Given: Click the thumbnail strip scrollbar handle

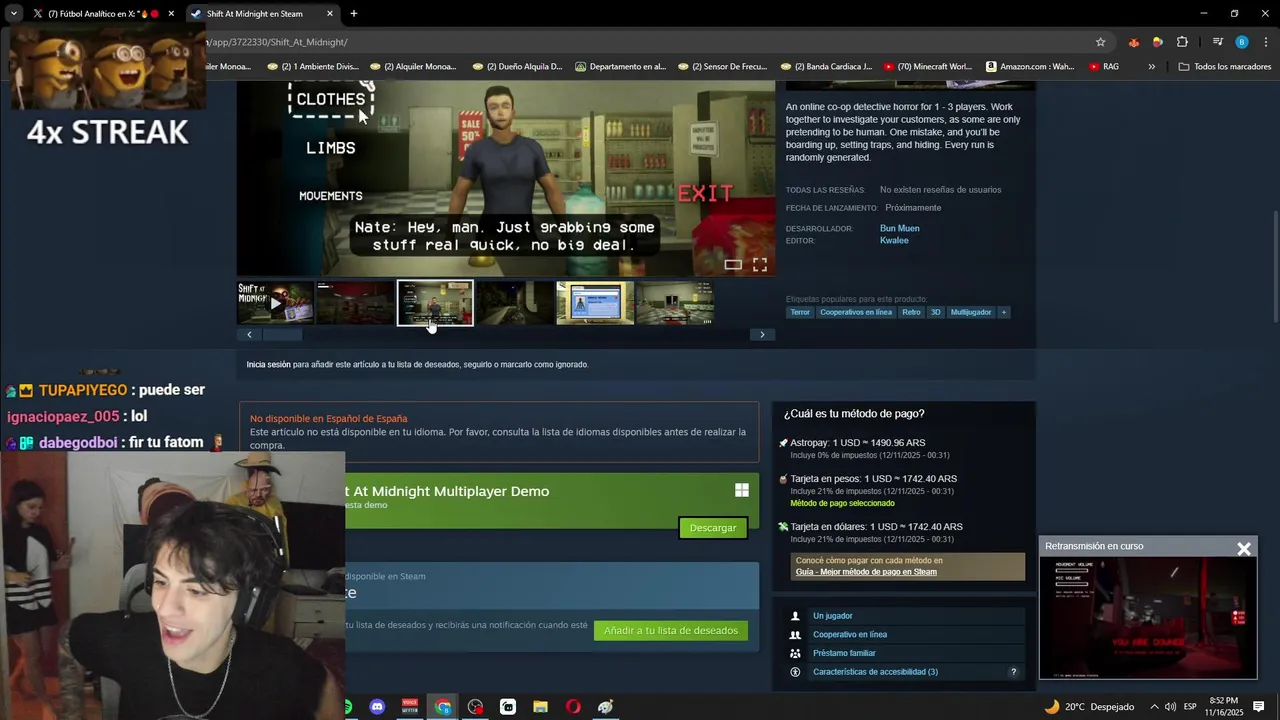Looking at the screenshot, I should pos(282,335).
